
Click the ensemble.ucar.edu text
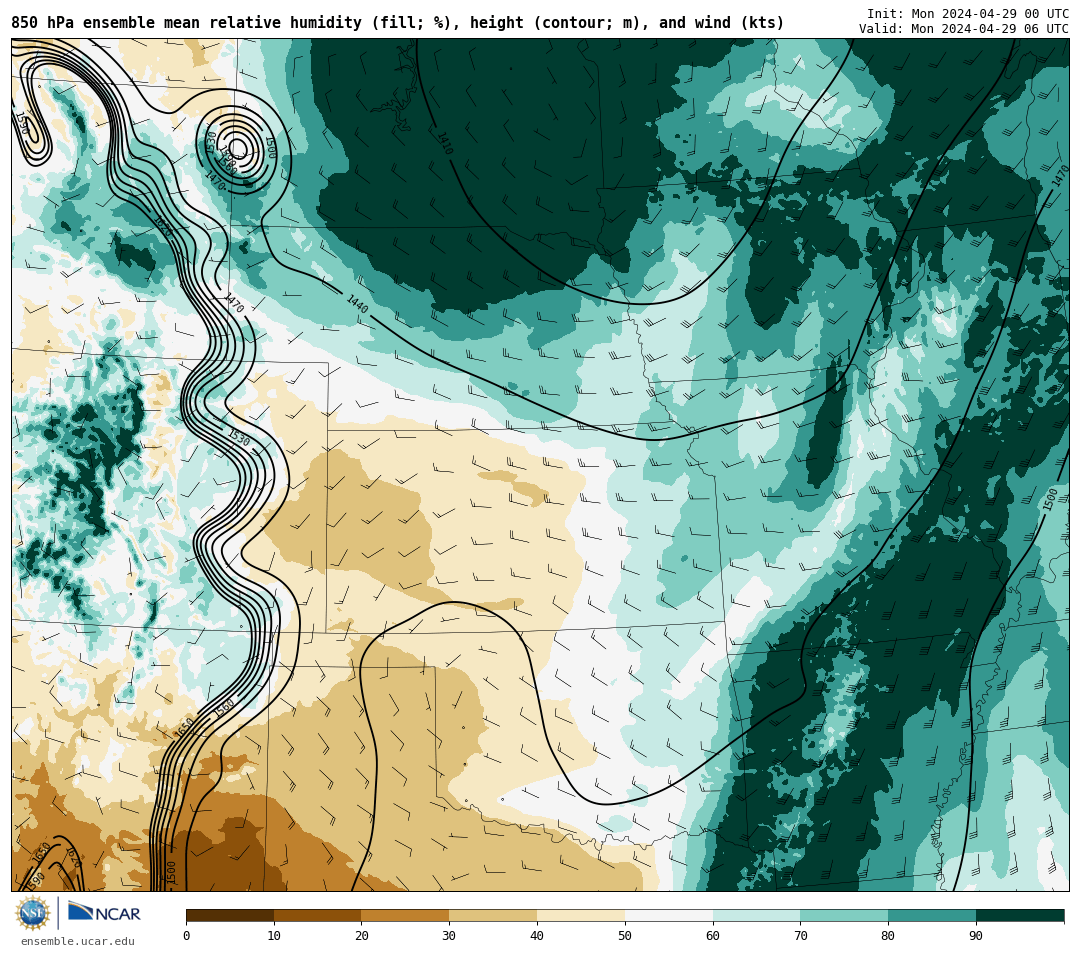78,941
